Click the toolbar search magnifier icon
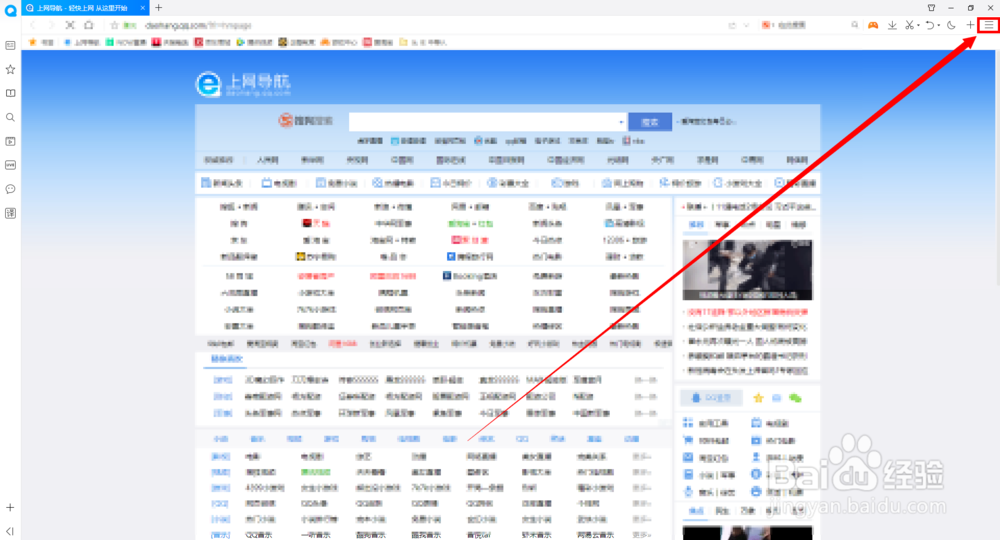The image size is (1000, 540). tap(855, 25)
